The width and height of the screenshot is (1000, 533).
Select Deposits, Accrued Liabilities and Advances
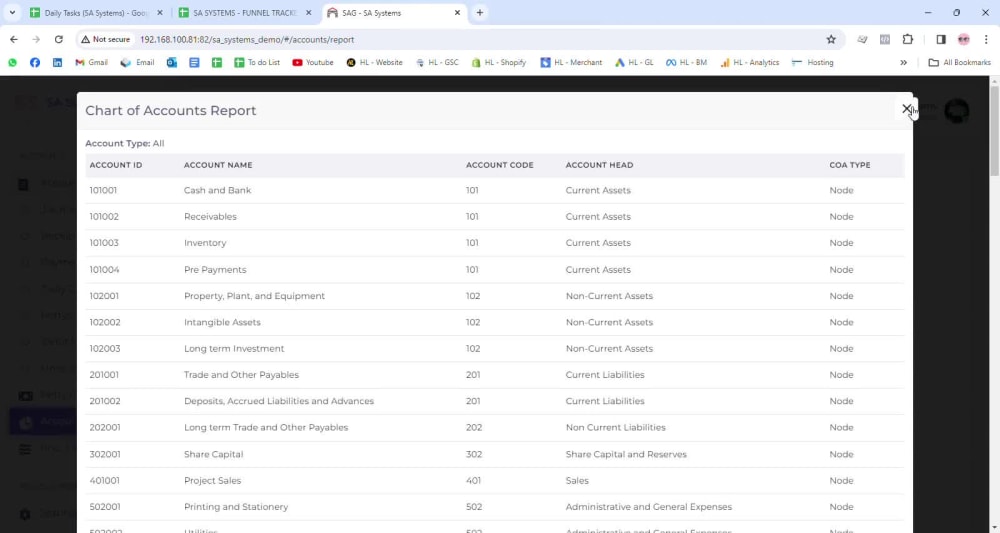point(279,401)
